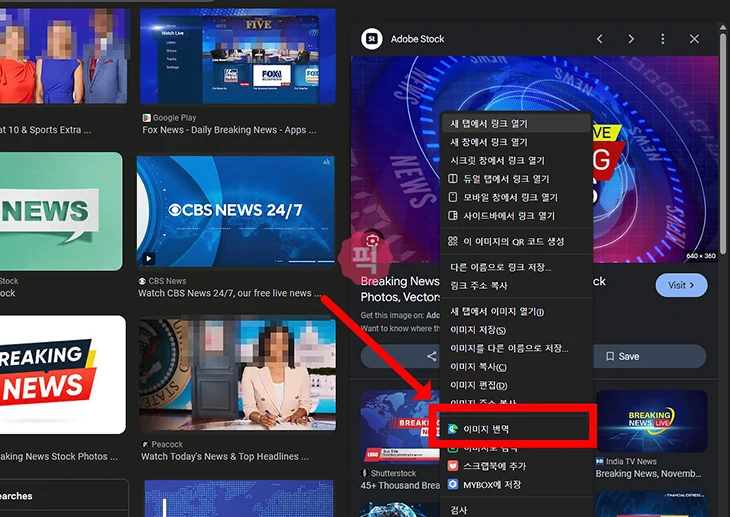Image resolution: width=730 pixels, height=517 pixels.
Task: Select '이 이미지의 QR 코드 생성' menu entry
Action: pyautogui.click(x=516, y=241)
